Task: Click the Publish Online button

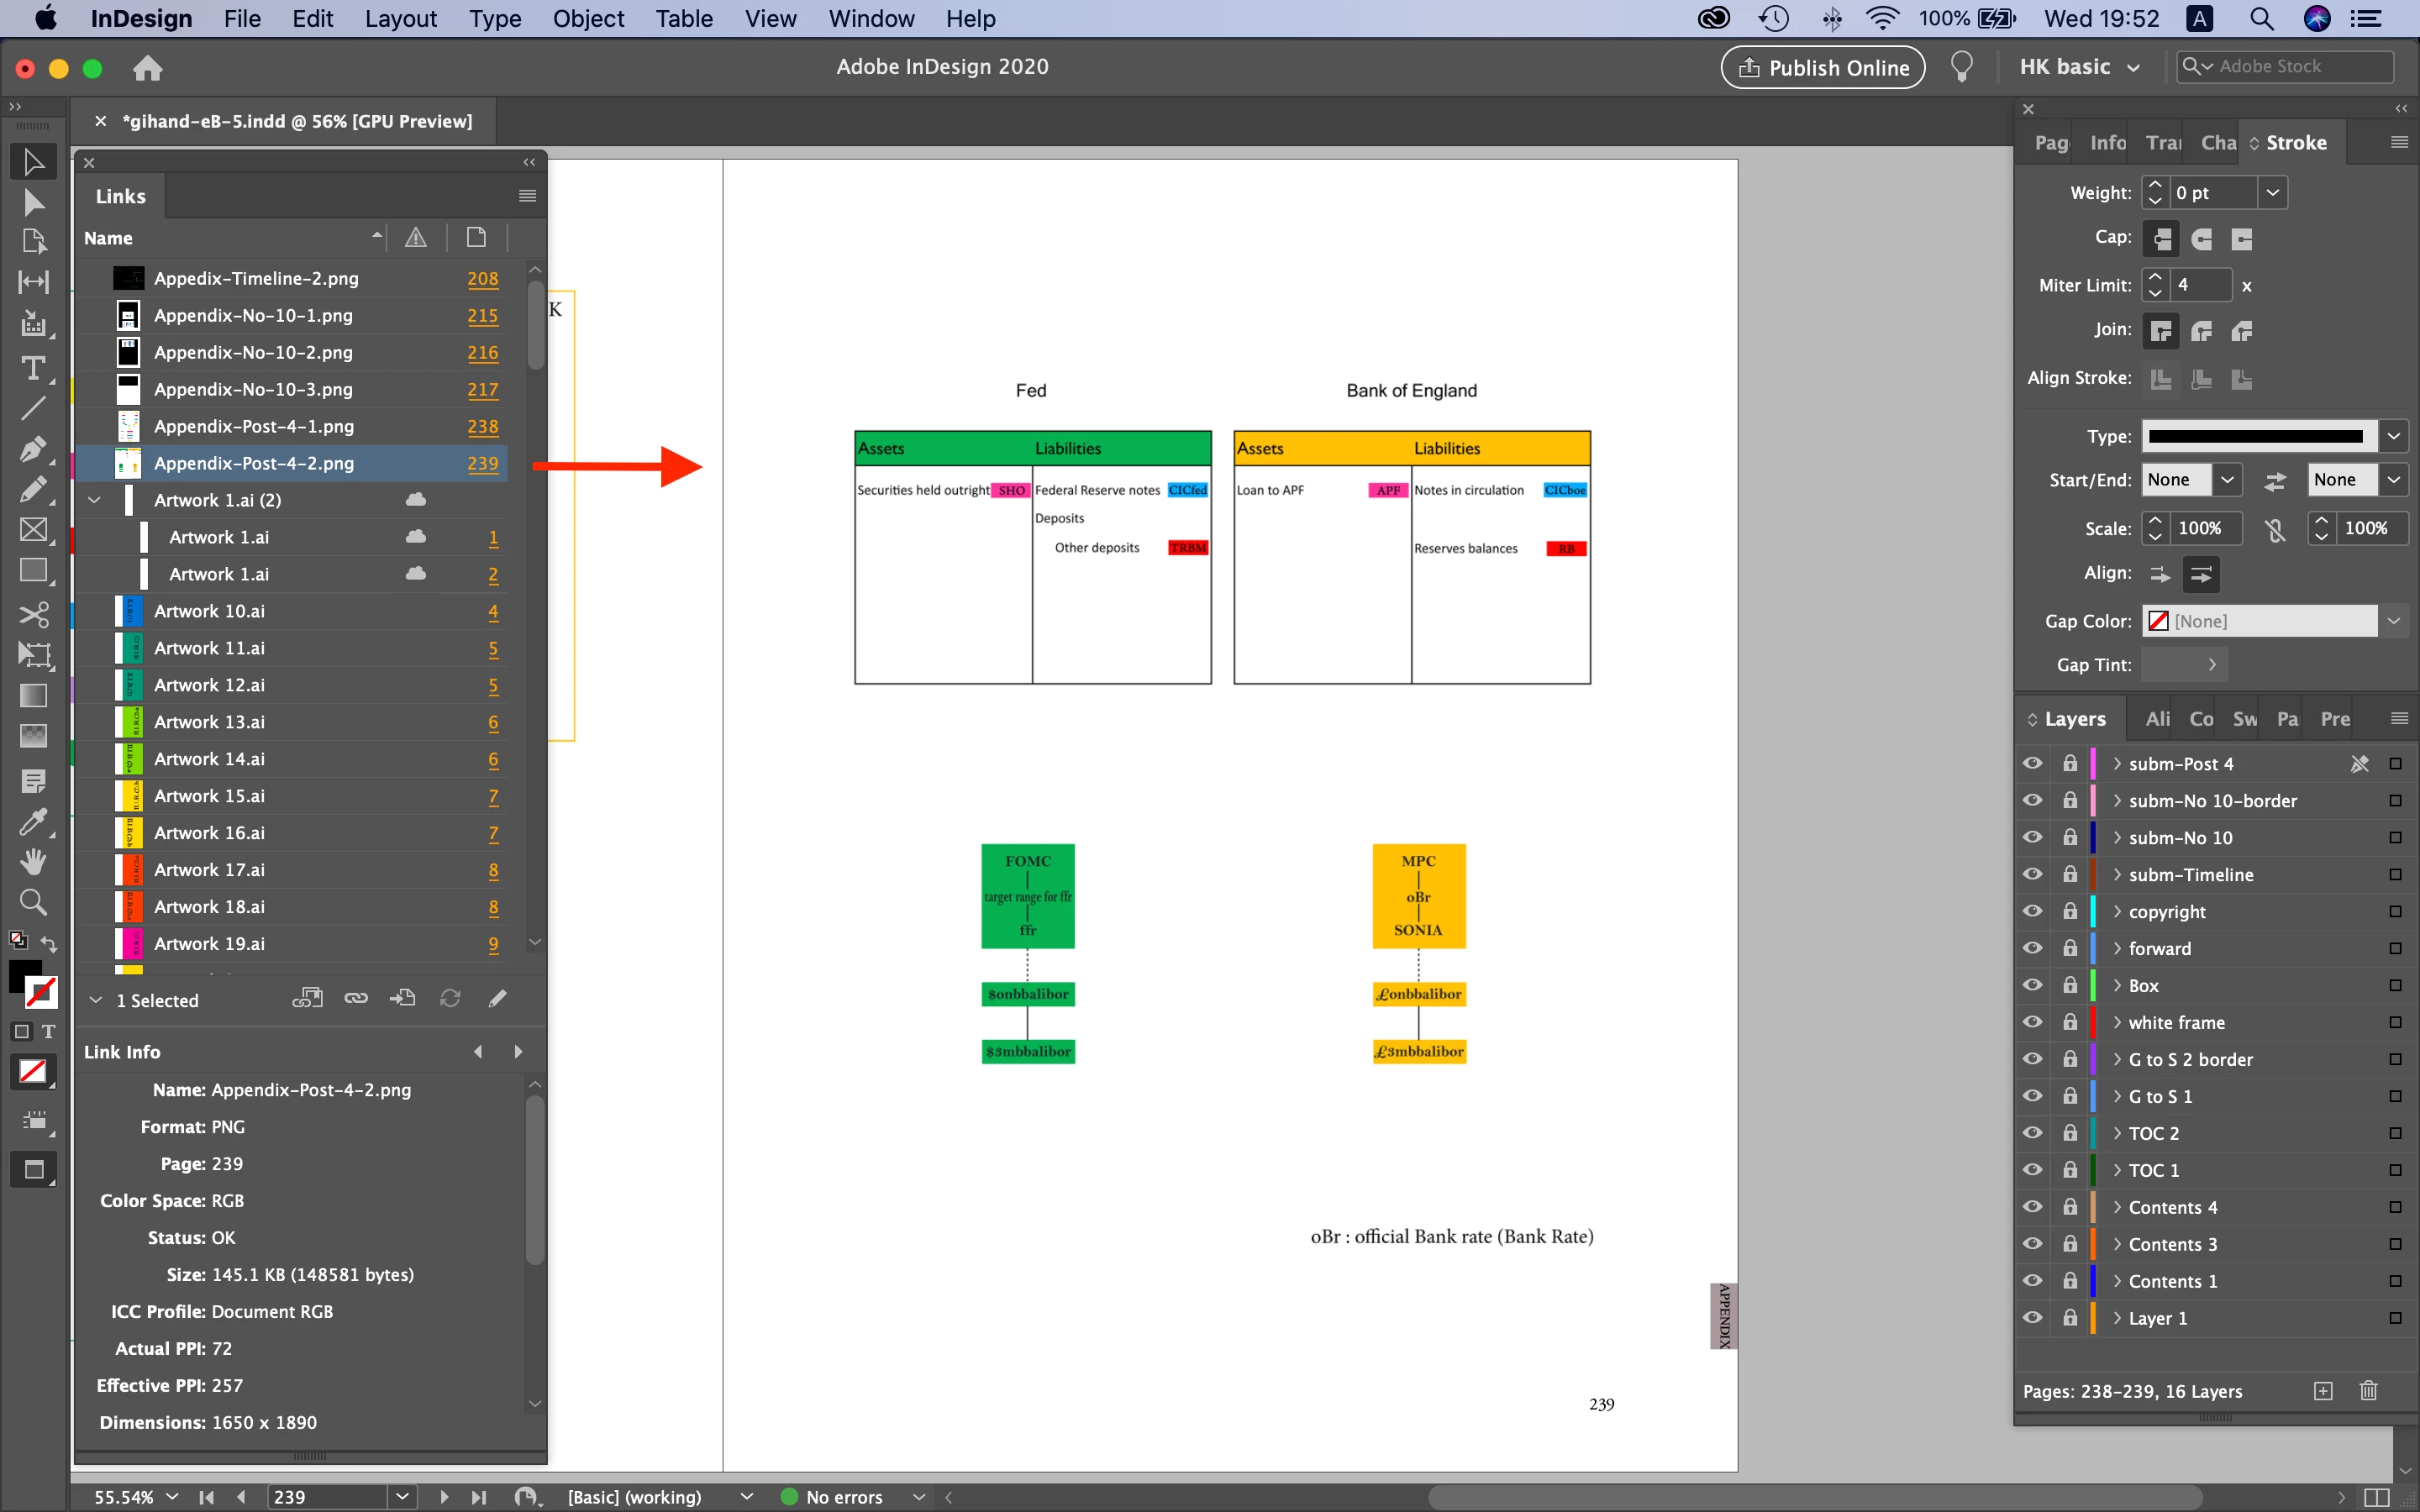Action: pyautogui.click(x=1823, y=67)
